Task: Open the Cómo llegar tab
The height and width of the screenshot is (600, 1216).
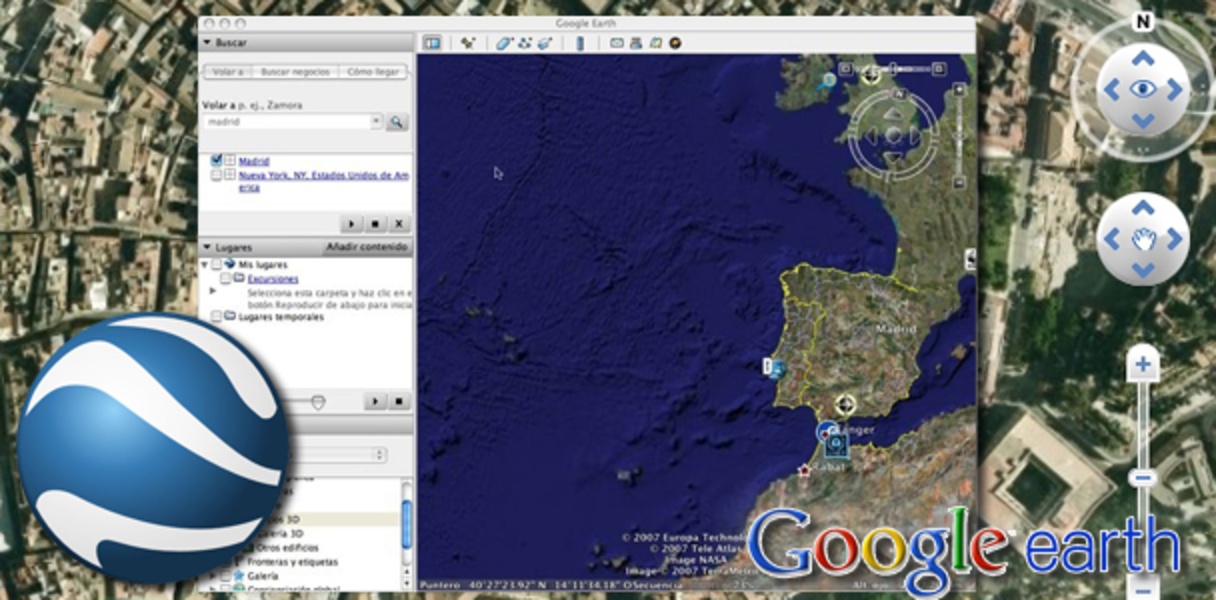Action: tap(373, 72)
